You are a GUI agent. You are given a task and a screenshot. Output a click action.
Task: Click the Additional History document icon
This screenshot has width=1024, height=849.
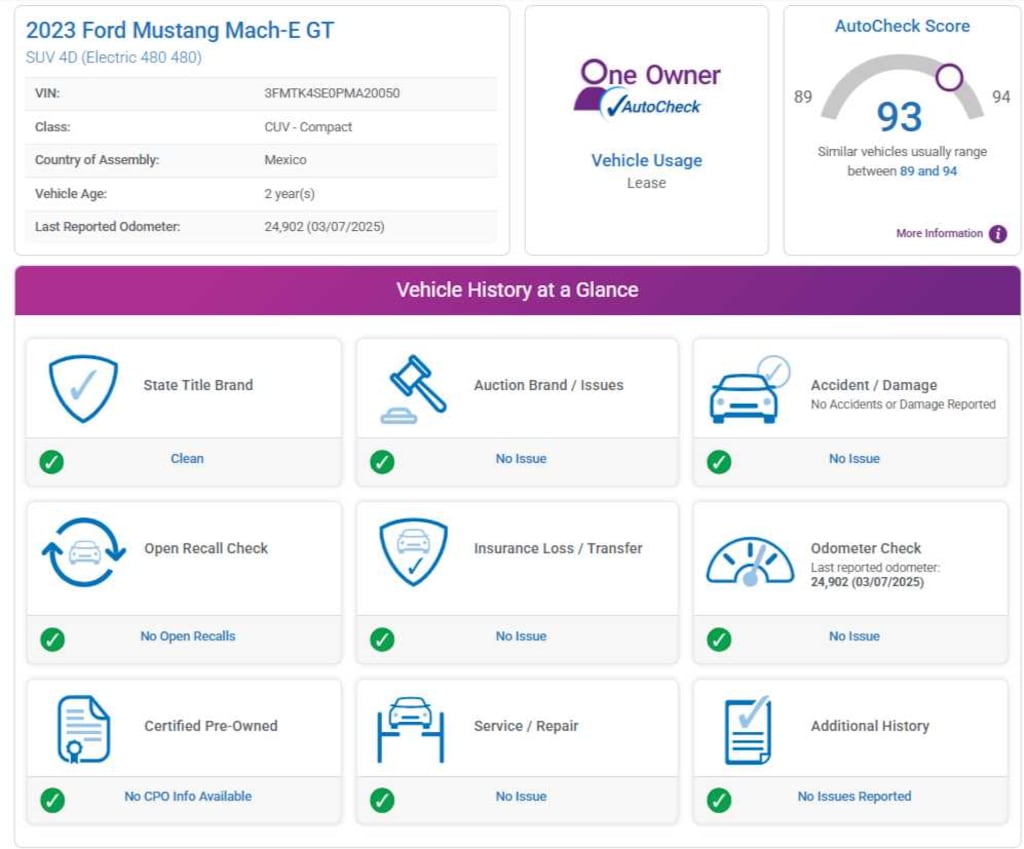click(x=747, y=729)
